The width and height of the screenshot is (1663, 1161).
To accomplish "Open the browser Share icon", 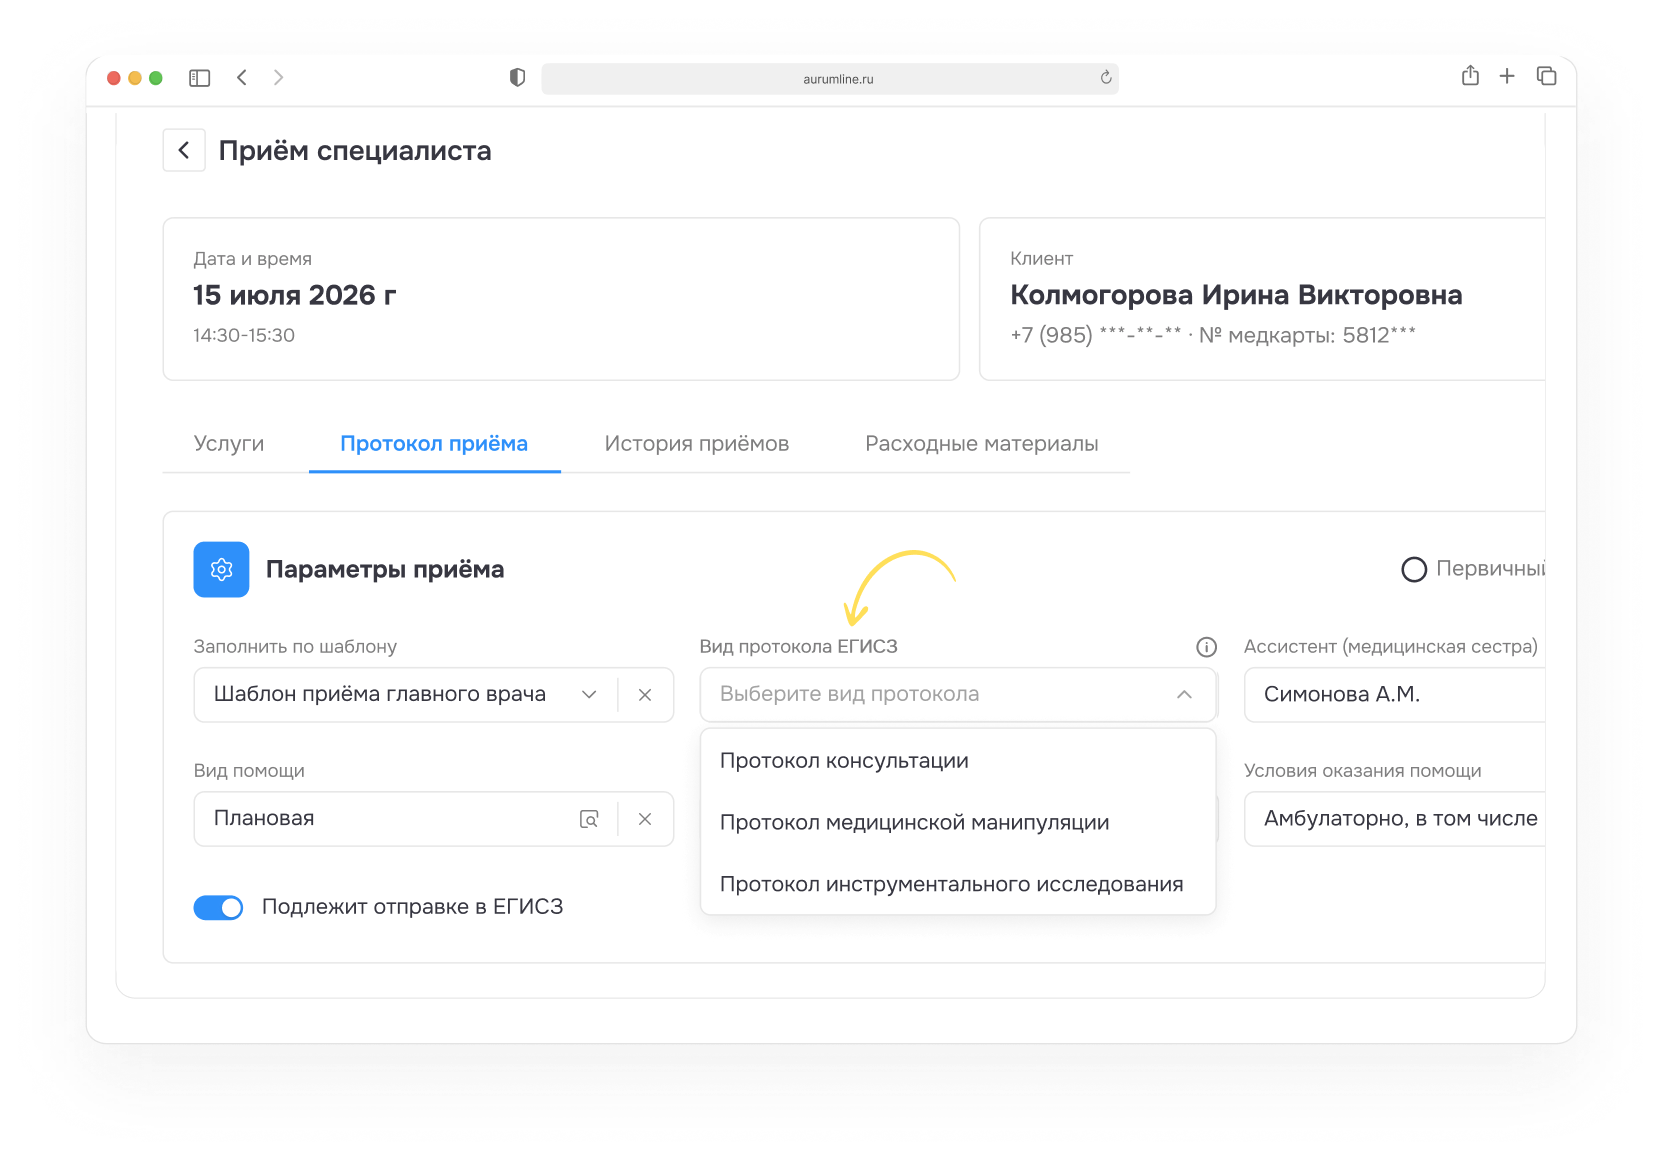I will pyautogui.click(x=1470, y=76).
